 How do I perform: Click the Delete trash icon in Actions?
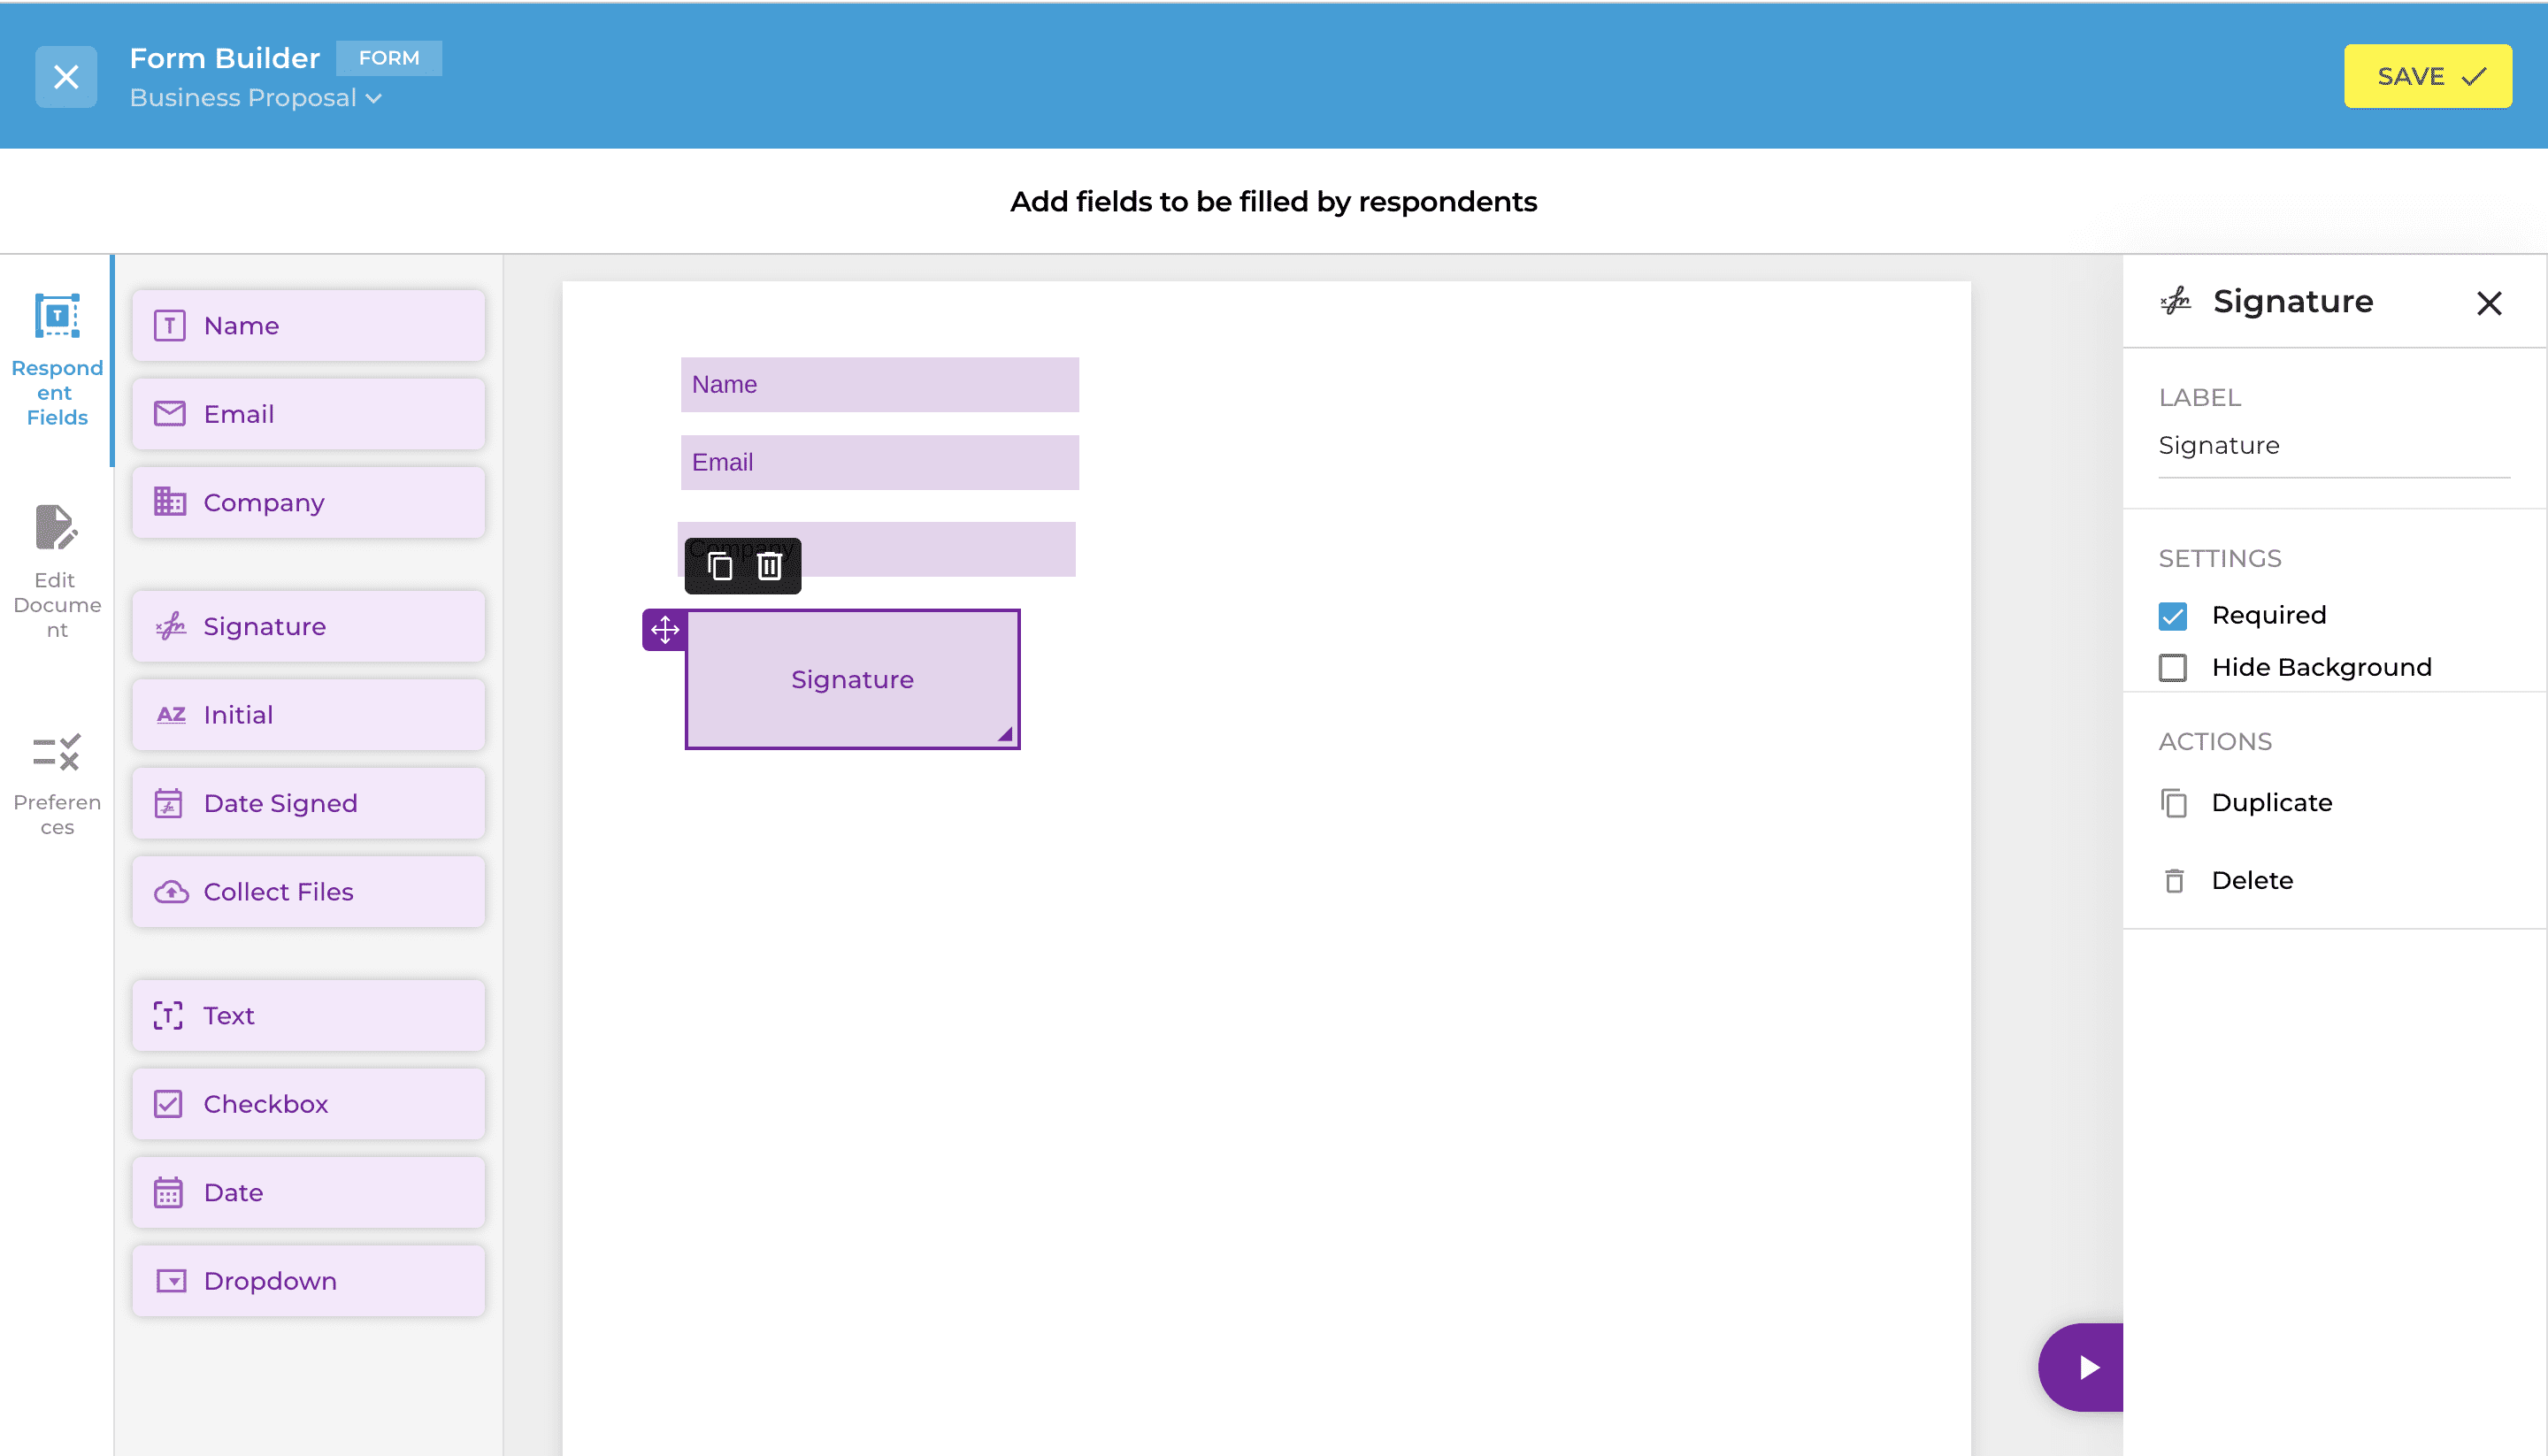point(2174,881)
